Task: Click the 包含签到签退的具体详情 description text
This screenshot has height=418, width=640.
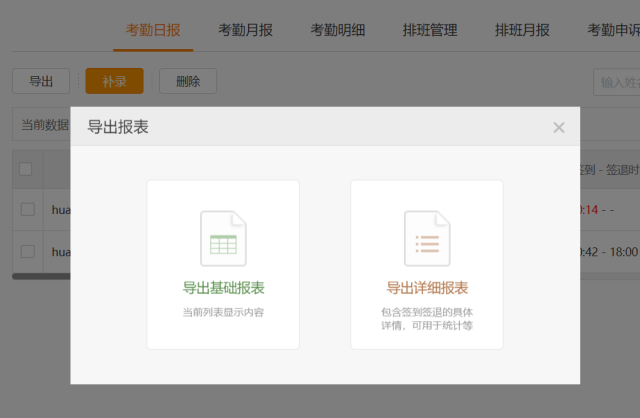Action: (427, 319)
